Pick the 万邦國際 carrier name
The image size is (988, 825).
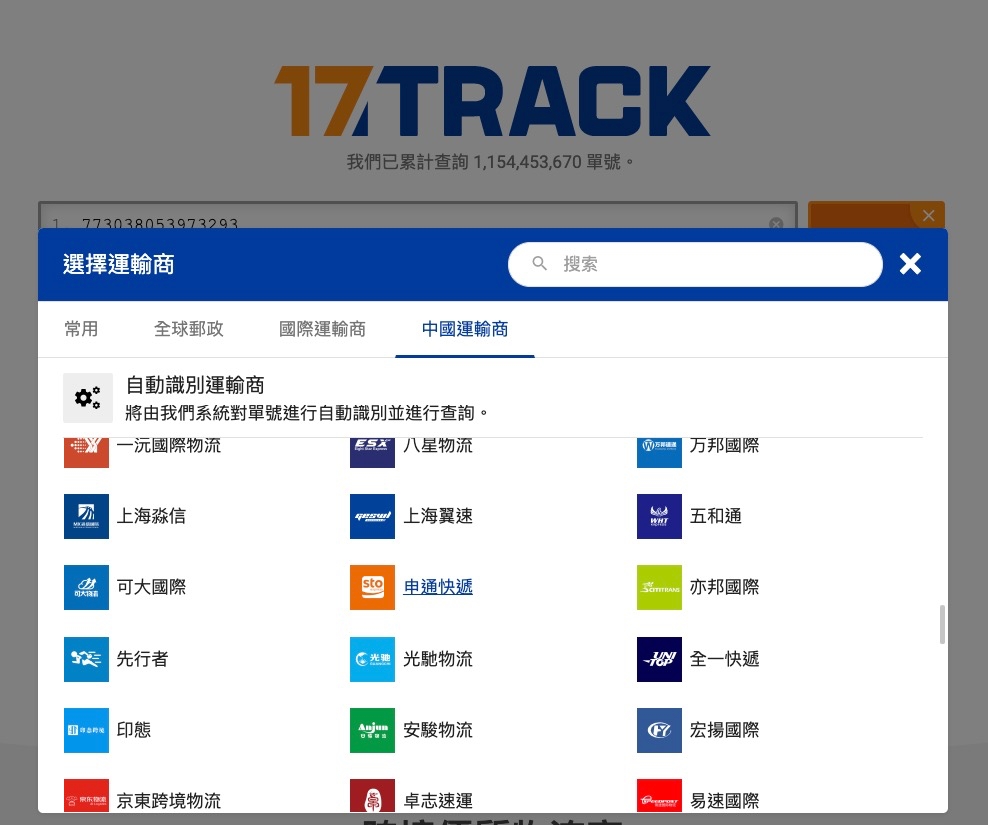pos(725,446)
